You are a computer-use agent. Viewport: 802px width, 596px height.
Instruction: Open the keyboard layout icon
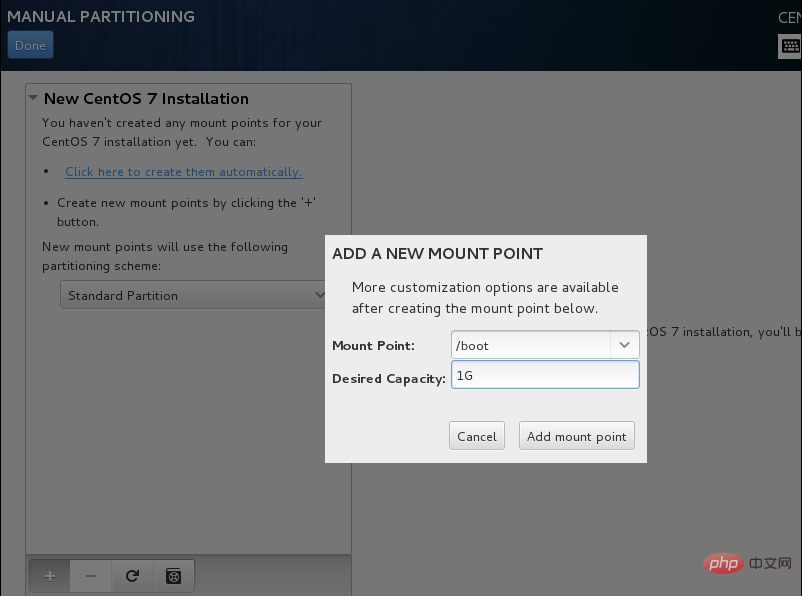click(x=790, y=46)
